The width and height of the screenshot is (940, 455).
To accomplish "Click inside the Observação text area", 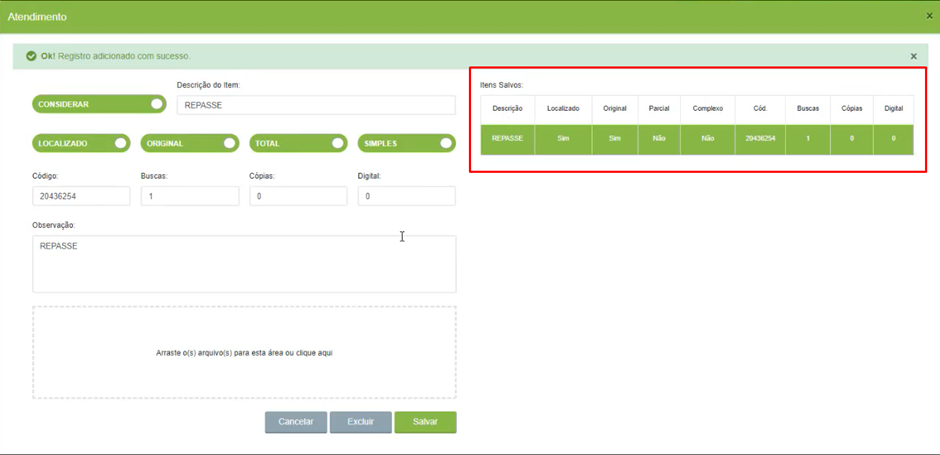I will pos(244,264).
